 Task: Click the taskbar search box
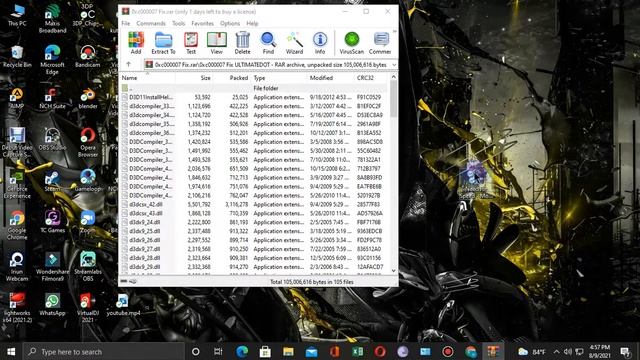pos(104,351)
